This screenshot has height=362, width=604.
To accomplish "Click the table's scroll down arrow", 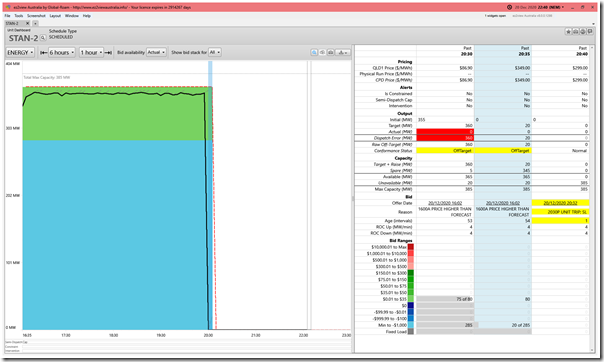I will pyautogui.click(x=592, y=350).
